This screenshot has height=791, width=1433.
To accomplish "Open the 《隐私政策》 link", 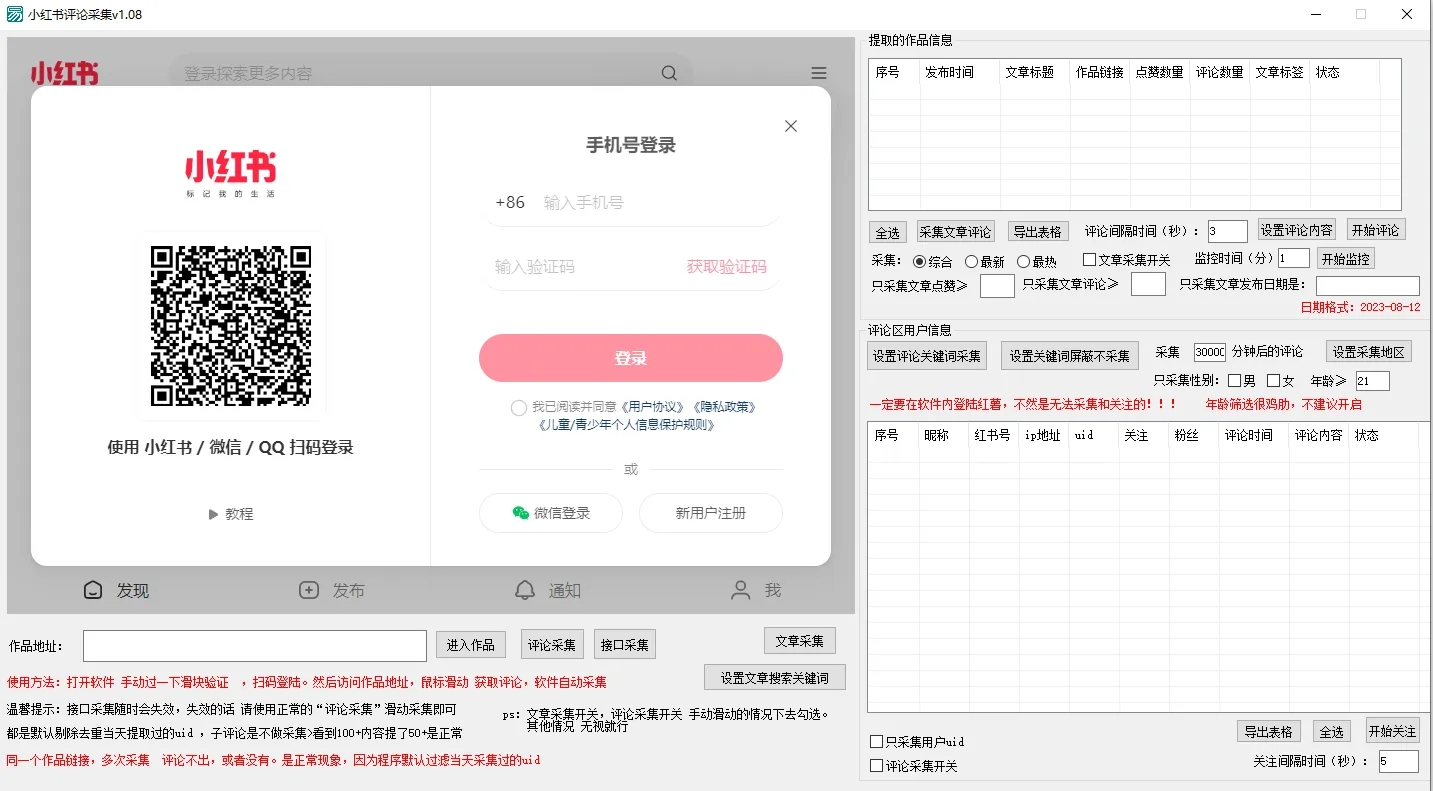I will click(723, 407).
